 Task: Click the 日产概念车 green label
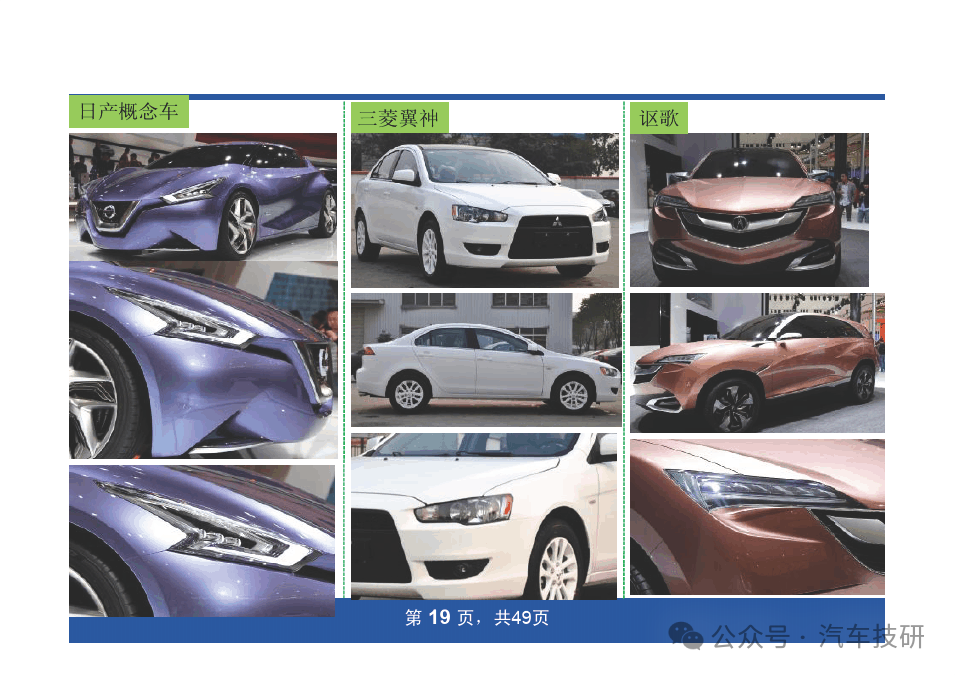[129, 111]
